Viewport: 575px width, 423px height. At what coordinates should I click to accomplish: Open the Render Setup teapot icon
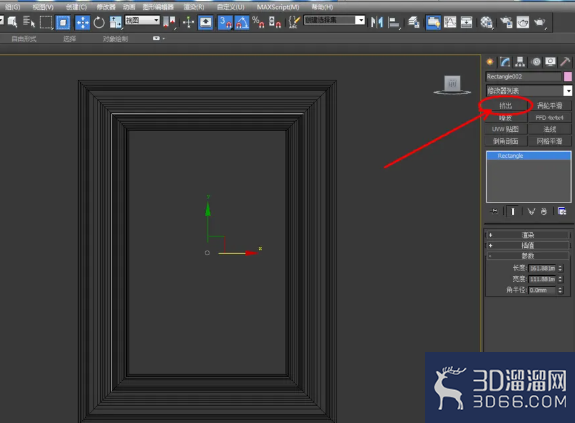point(506,22)
